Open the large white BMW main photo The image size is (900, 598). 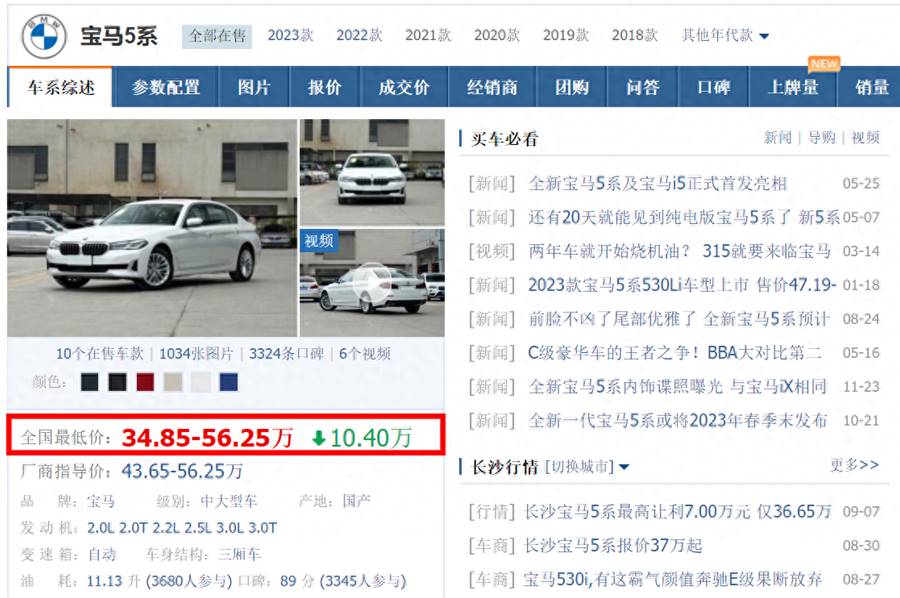pyautogui.click(x=152, y=228)
